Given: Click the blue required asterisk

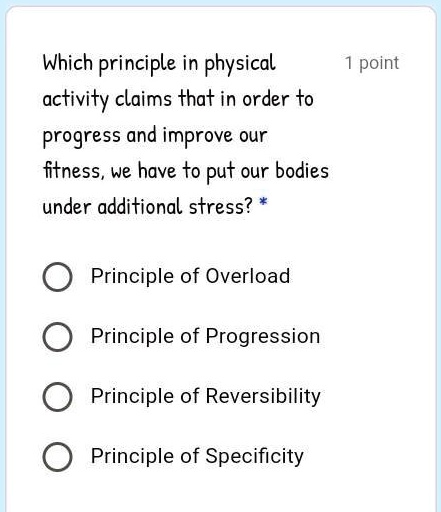Looking at the screenshot, I should click(263, 202).
